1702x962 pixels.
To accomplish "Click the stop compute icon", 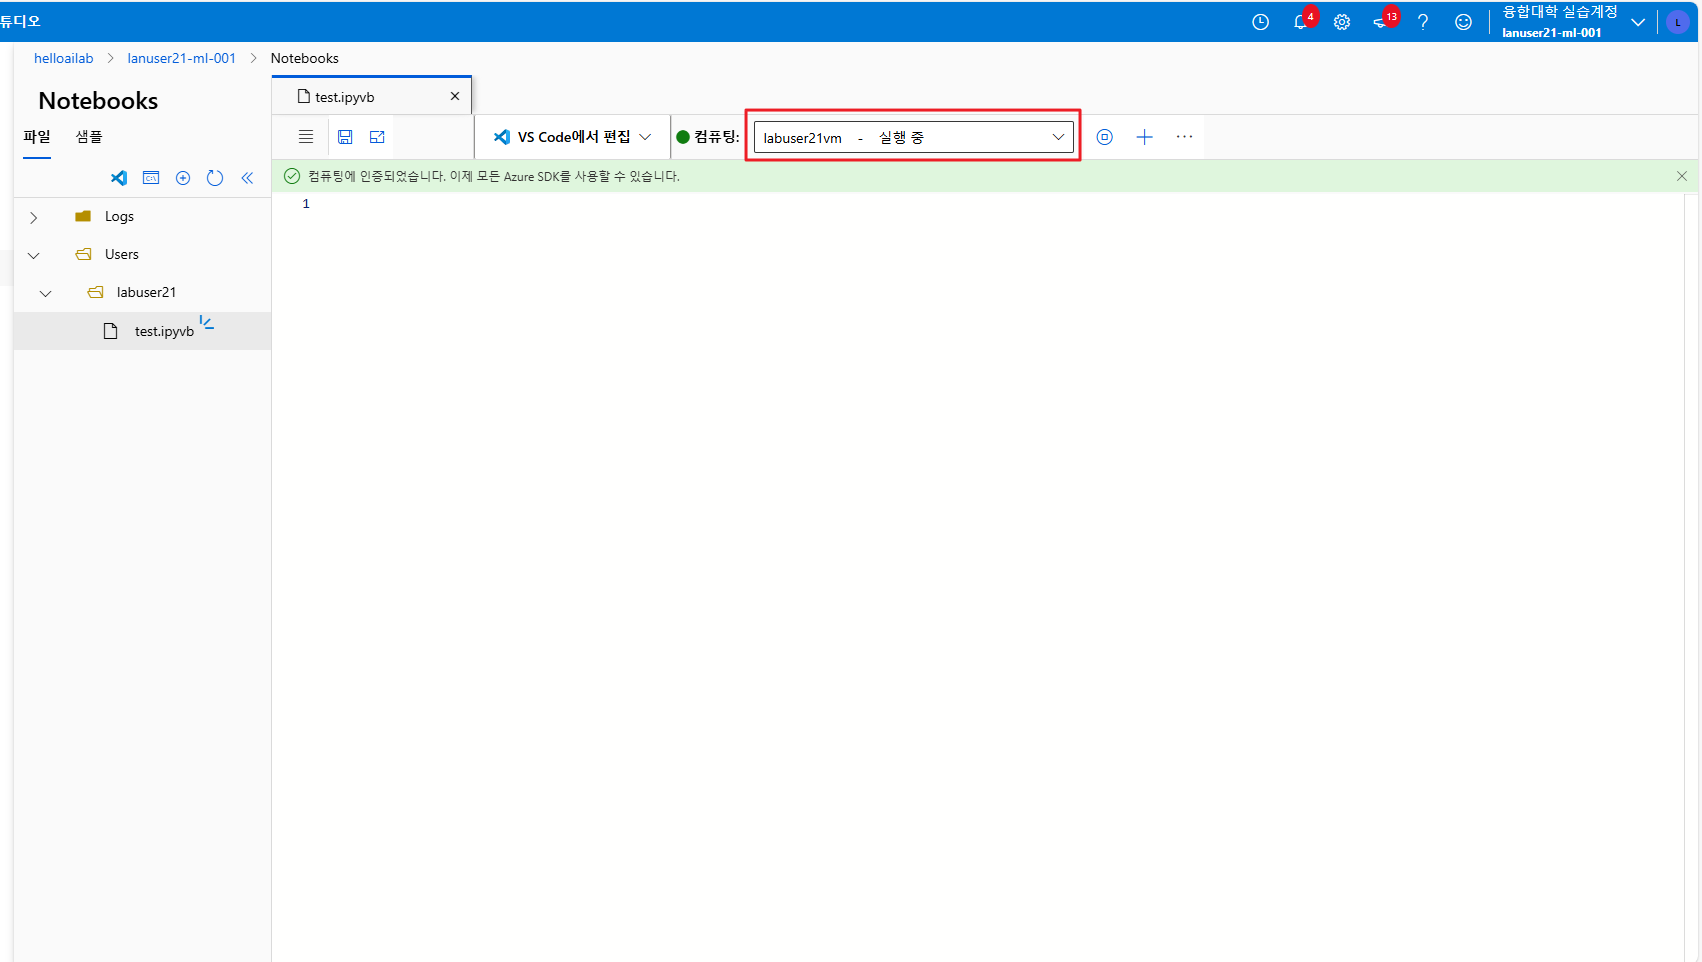I will pos(1104,137).
